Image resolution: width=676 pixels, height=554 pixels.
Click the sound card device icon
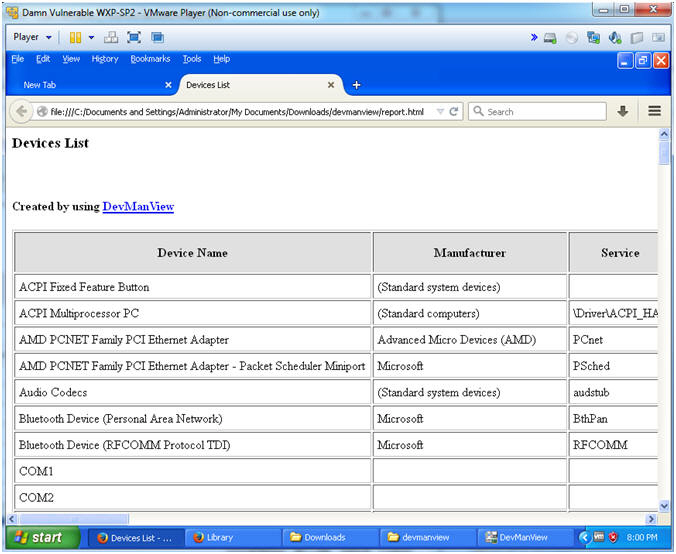615,38
